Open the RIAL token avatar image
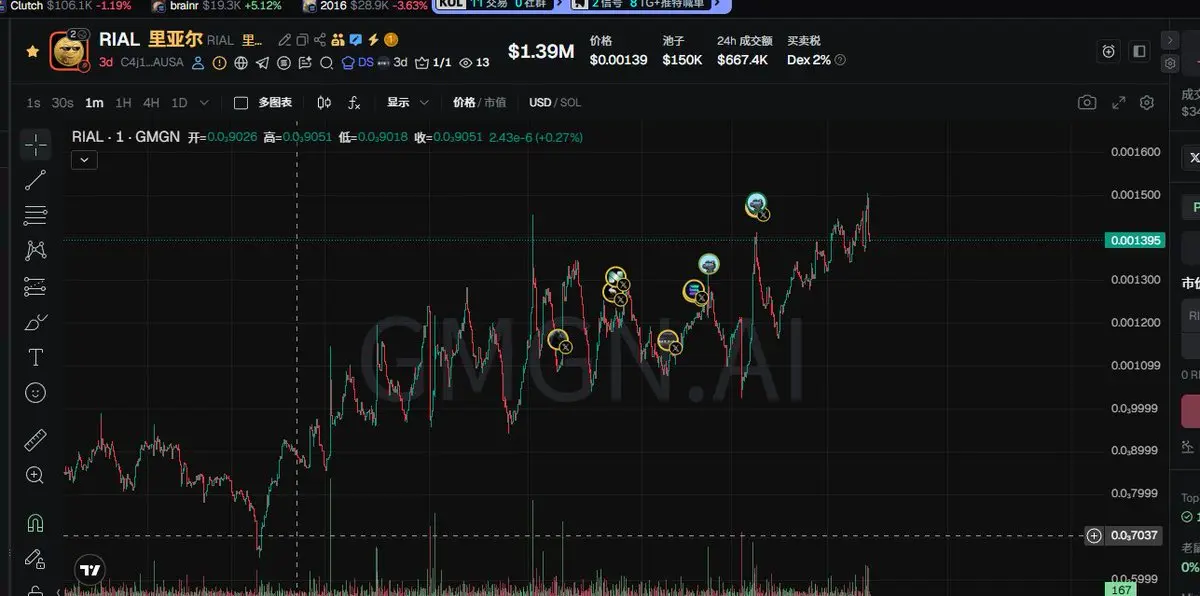Screen dimensions: 1200x596 point(70,51)
